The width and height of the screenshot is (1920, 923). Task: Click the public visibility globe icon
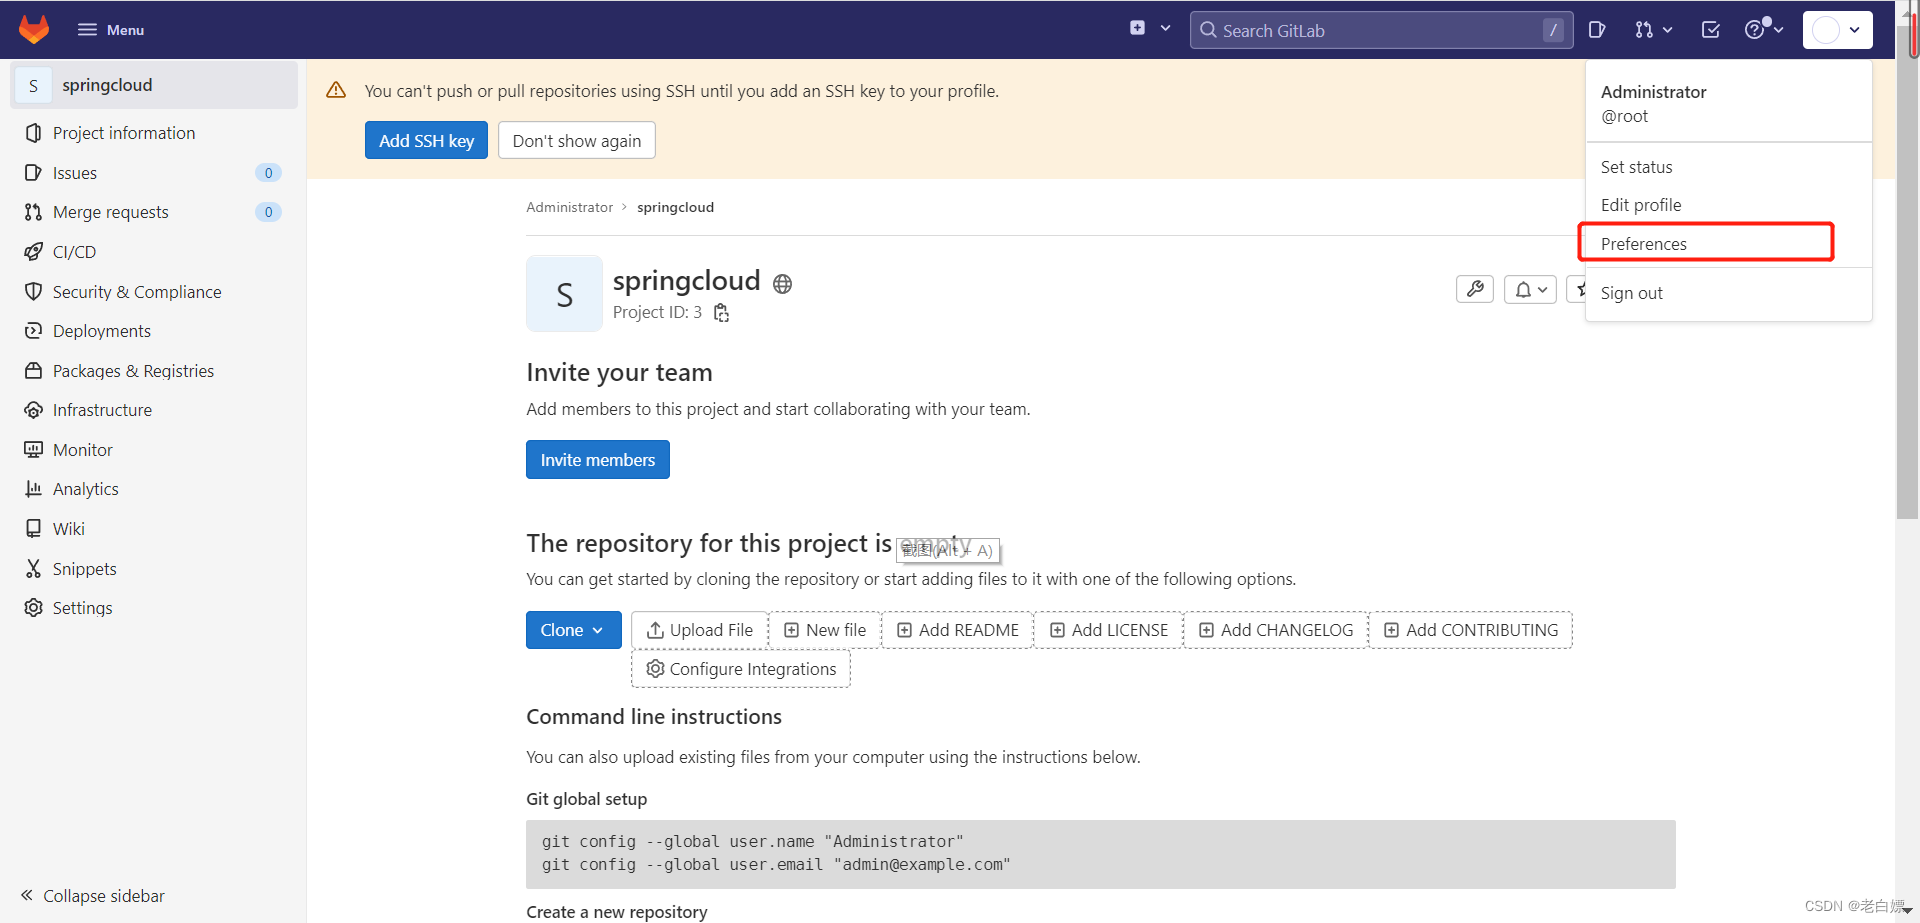[x=783, y=284]
